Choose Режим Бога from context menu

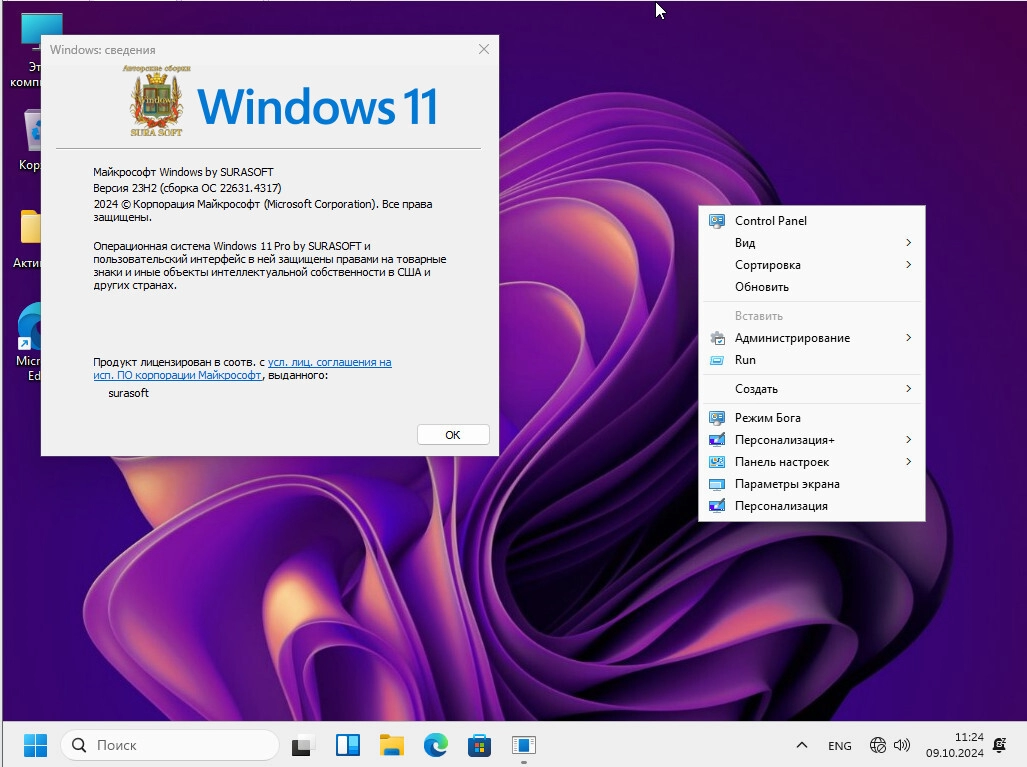767,418
